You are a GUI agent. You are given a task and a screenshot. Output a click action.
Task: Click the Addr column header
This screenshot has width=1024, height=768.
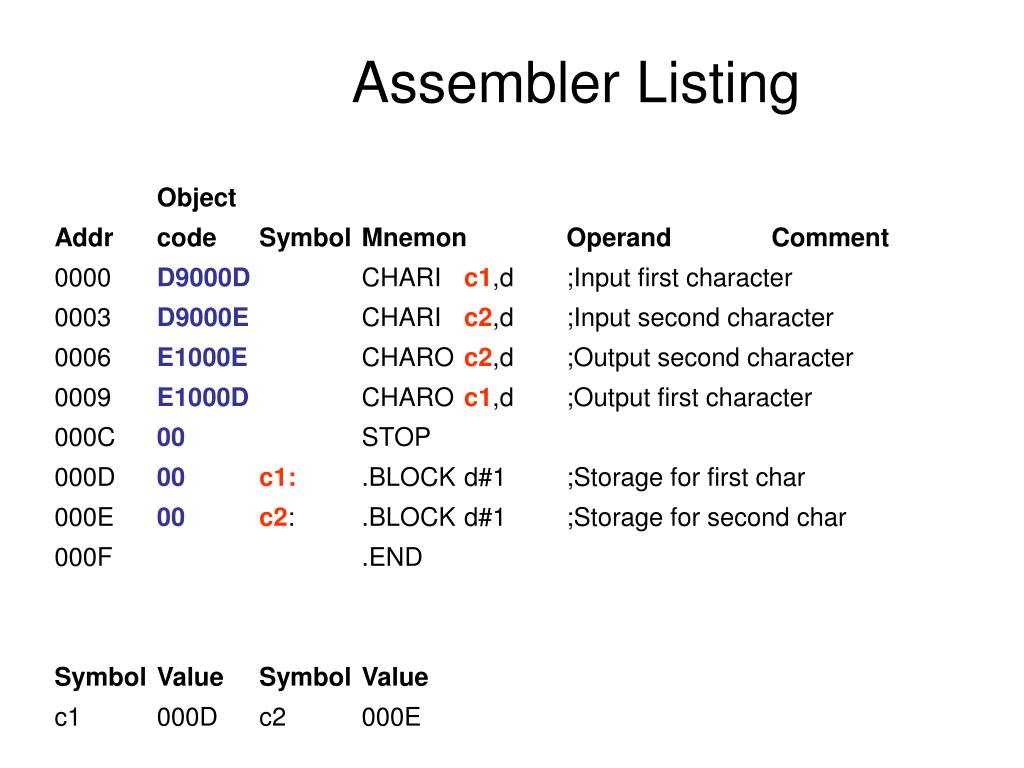point(84,238)
